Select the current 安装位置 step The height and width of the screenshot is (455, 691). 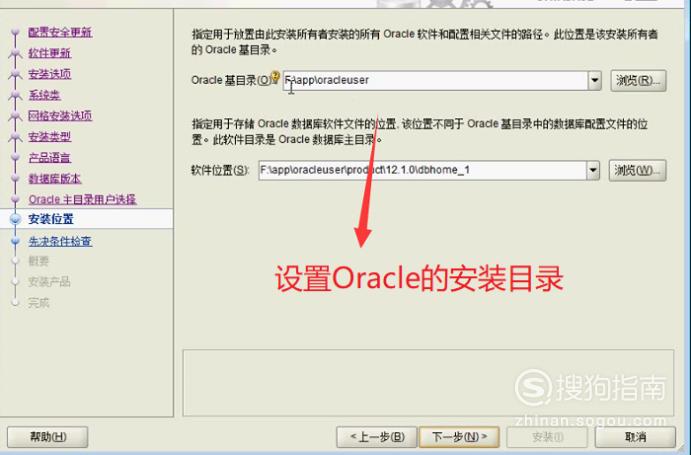point(51,219)
